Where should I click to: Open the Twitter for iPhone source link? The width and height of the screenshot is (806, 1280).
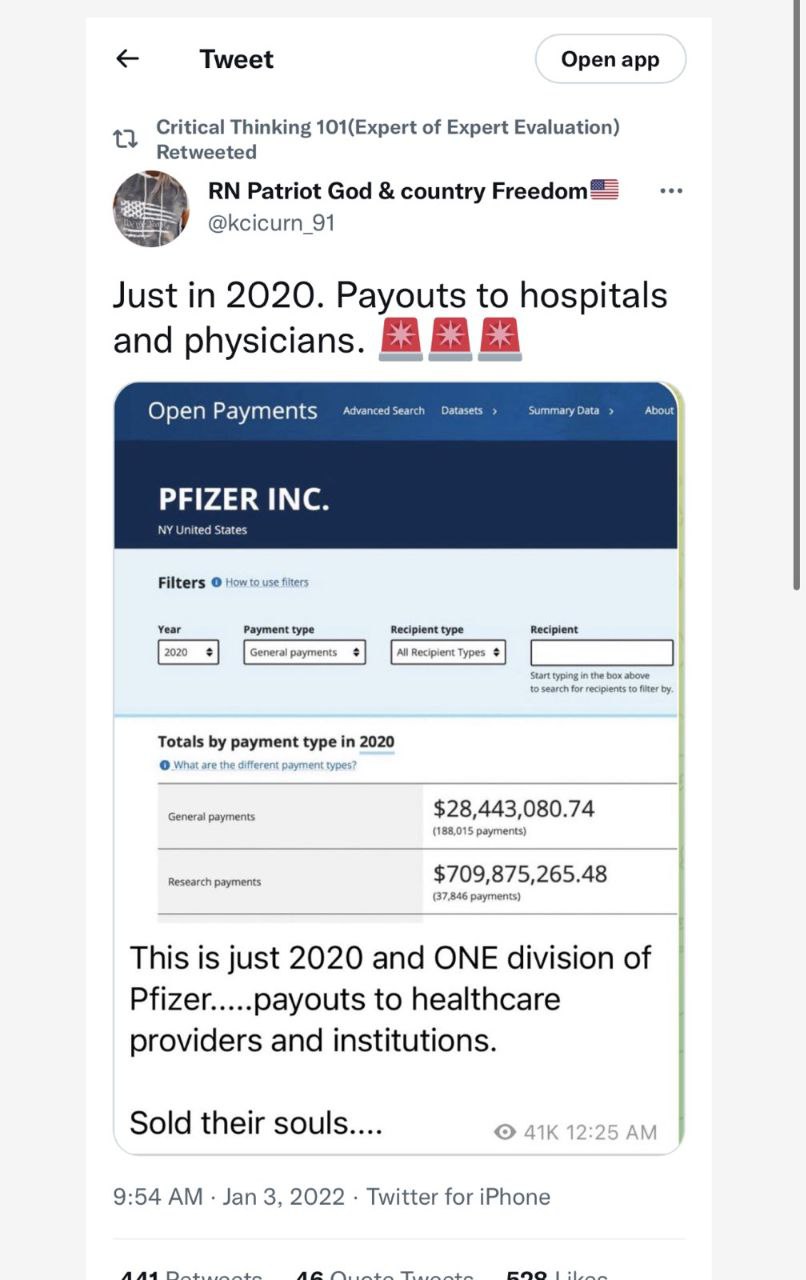pos(458,1196)
